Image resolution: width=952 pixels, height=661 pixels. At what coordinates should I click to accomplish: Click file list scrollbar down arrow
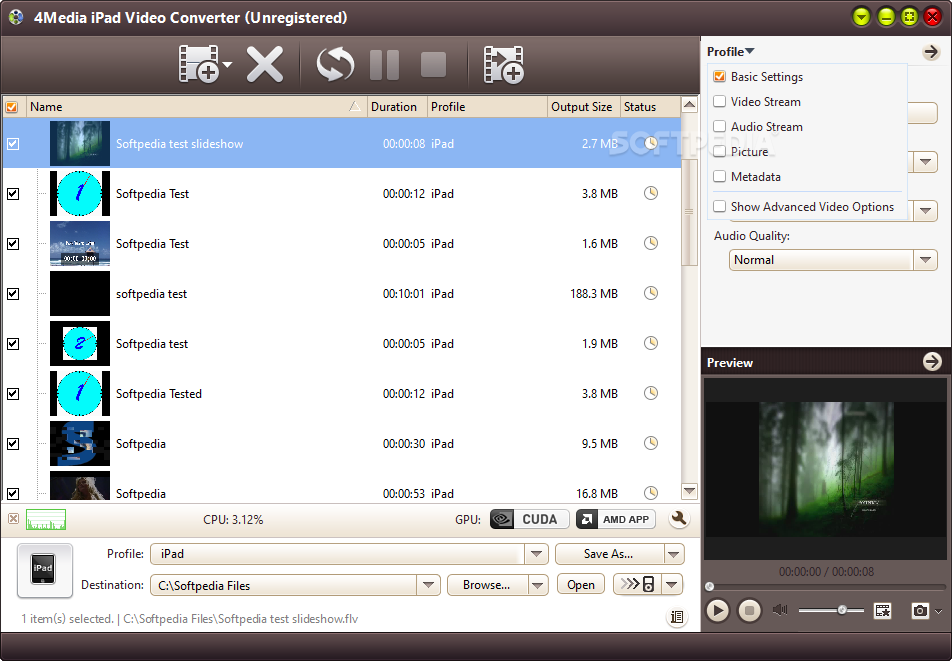tap(689, 490)
